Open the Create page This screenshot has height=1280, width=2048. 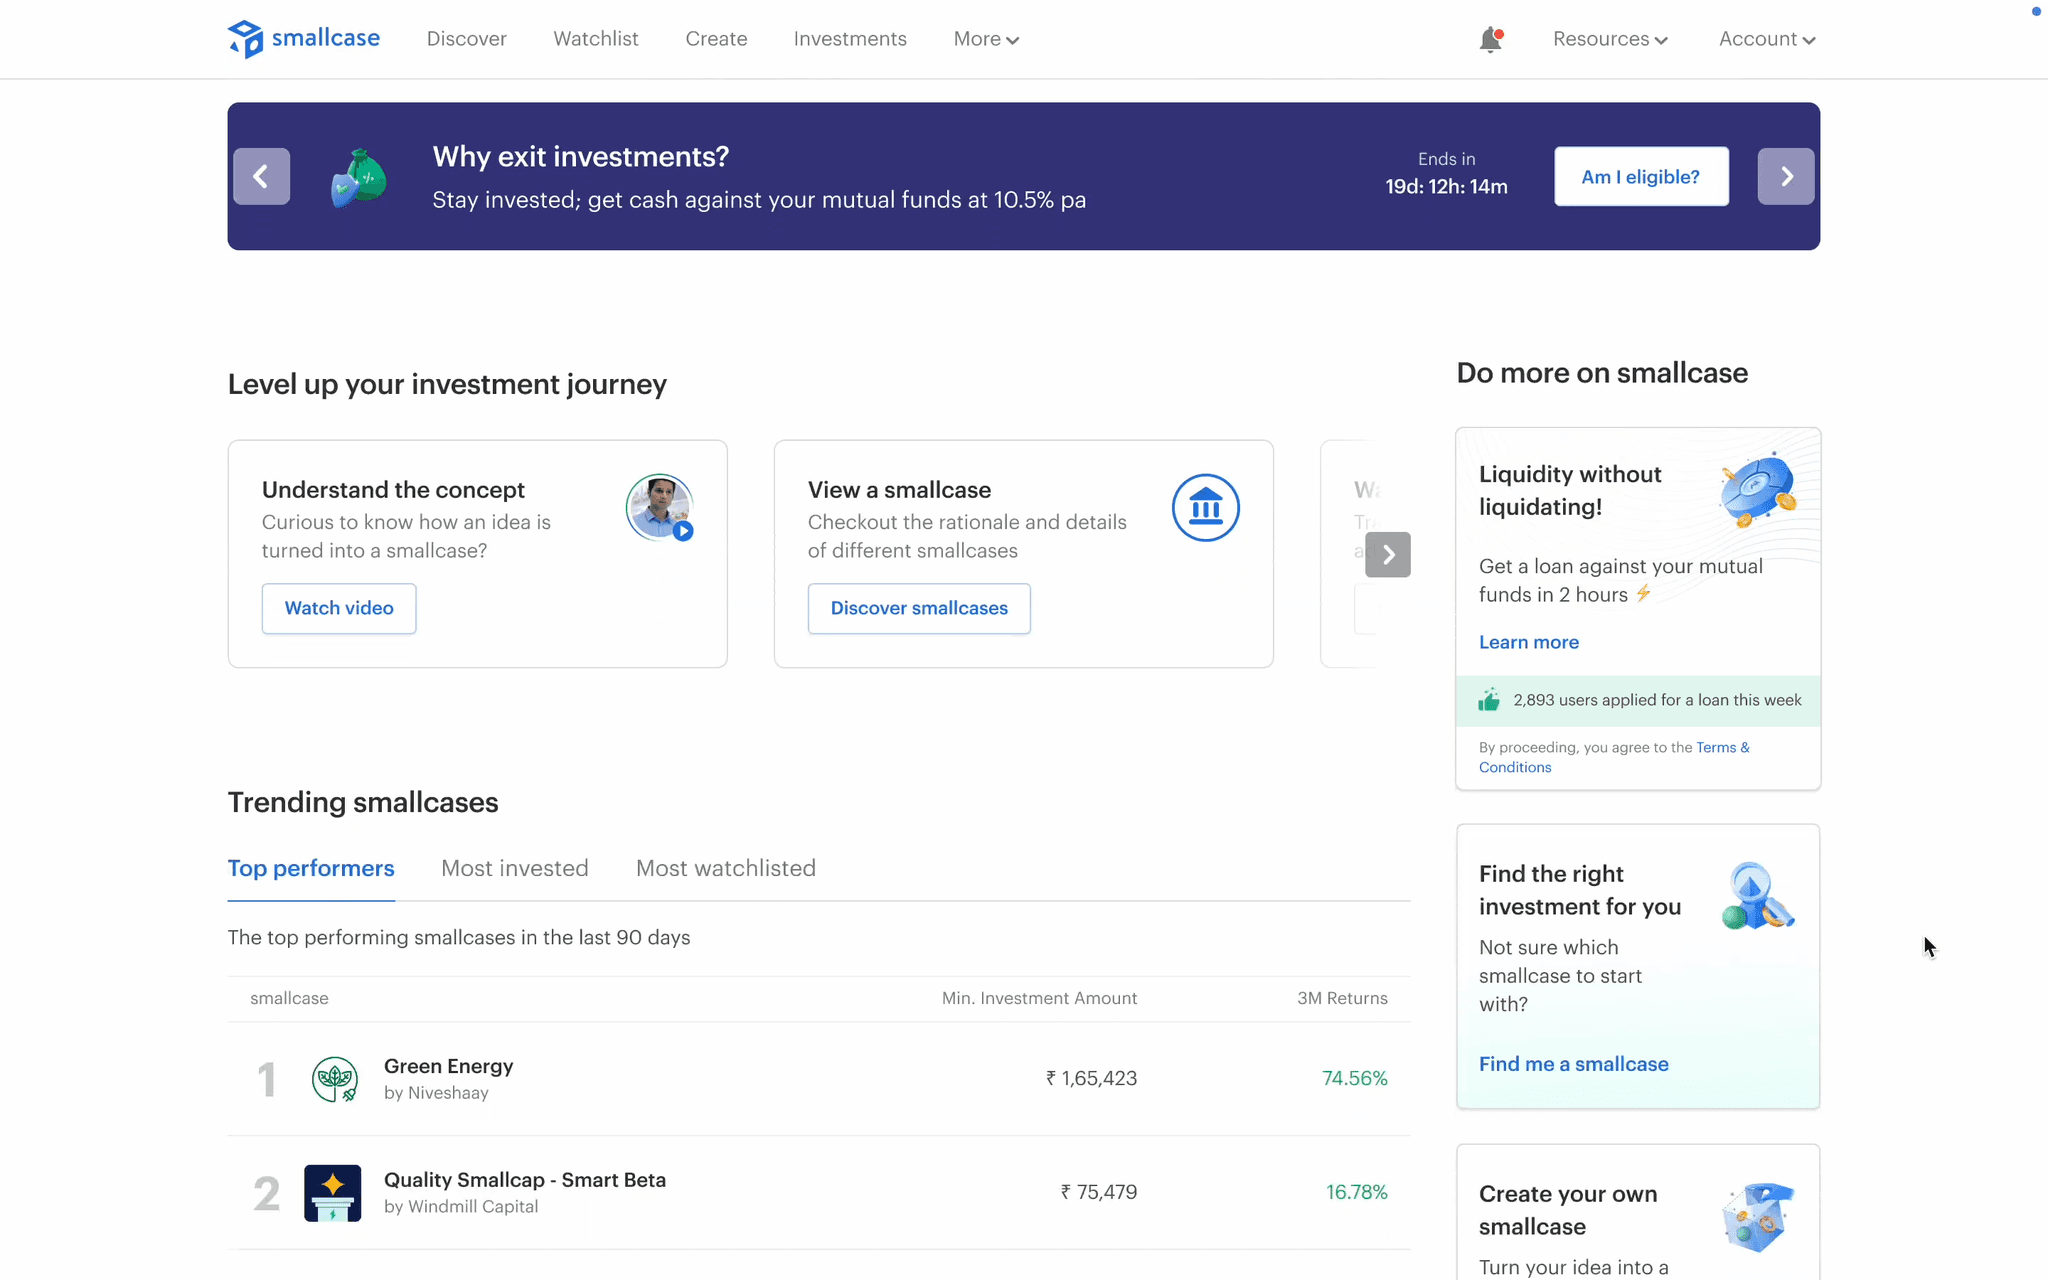coord(716,39)
